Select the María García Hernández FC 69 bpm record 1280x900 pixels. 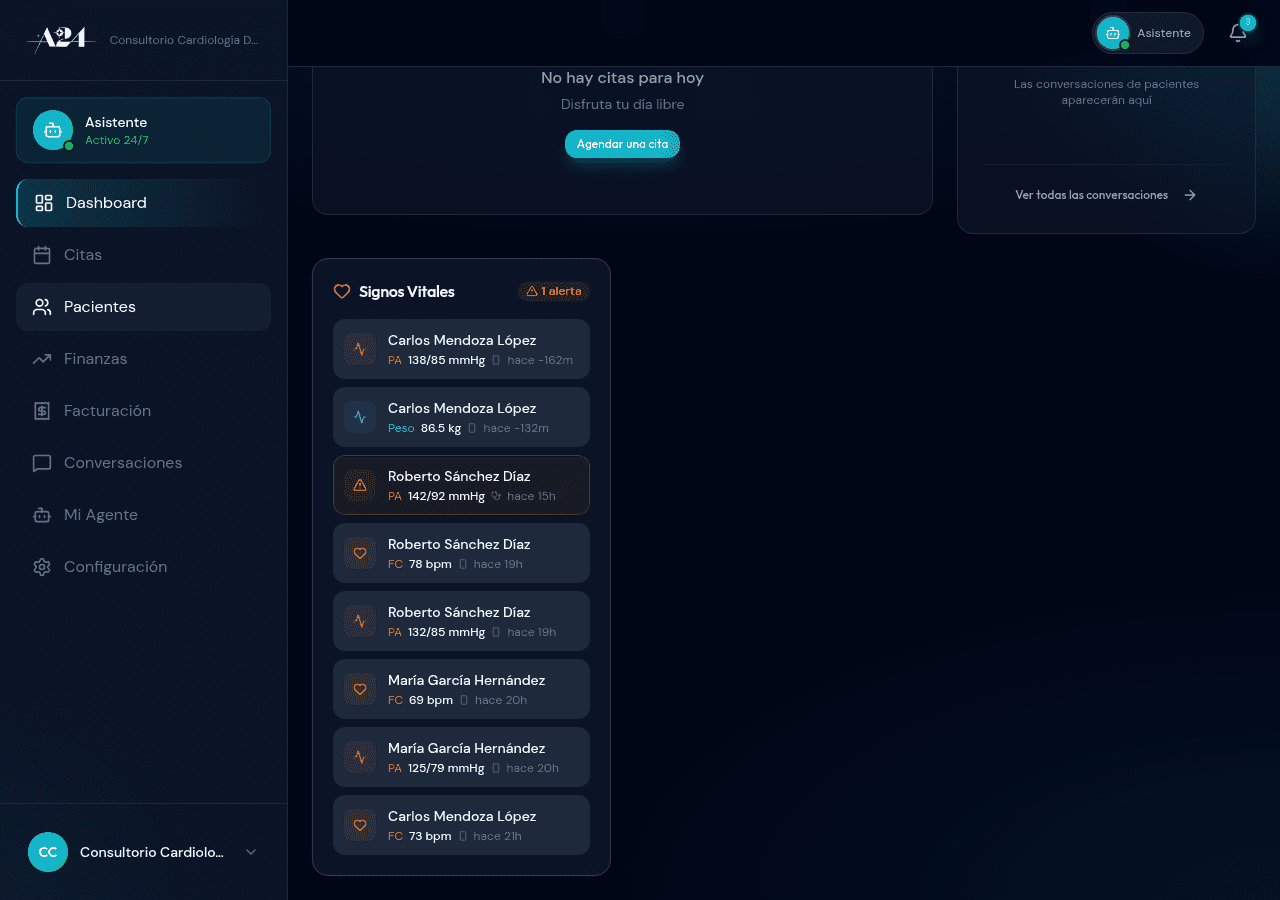pos(461,689)
